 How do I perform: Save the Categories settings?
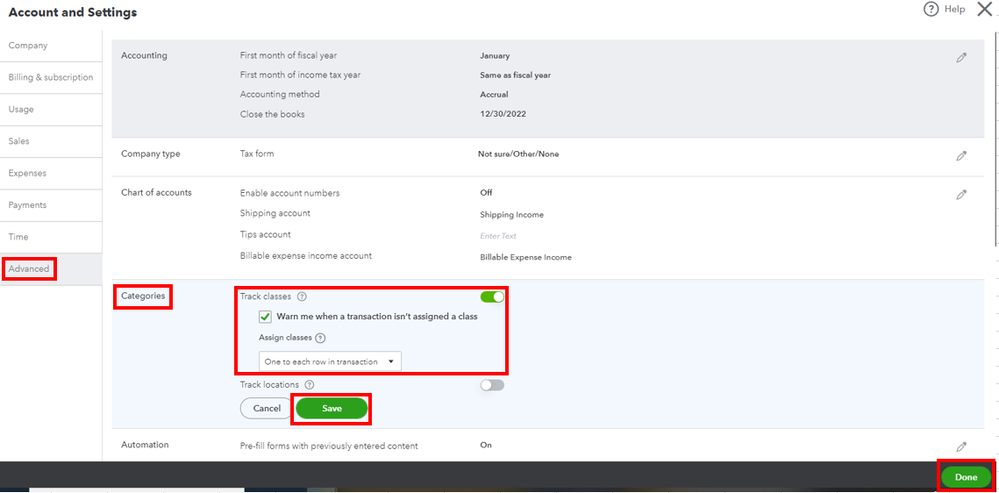tap(332, 408)
